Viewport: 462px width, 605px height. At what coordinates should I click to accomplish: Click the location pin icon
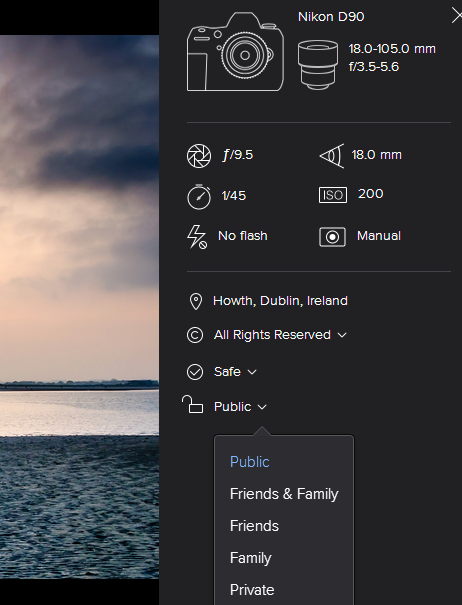[x=196, y=301]
